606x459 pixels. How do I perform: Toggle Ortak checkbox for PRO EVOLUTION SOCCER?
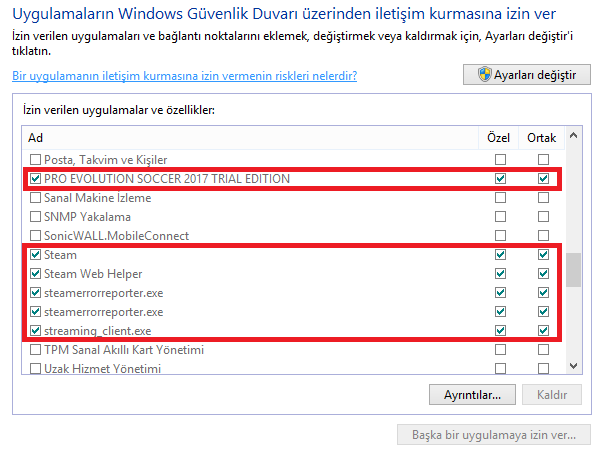point(543,178)
